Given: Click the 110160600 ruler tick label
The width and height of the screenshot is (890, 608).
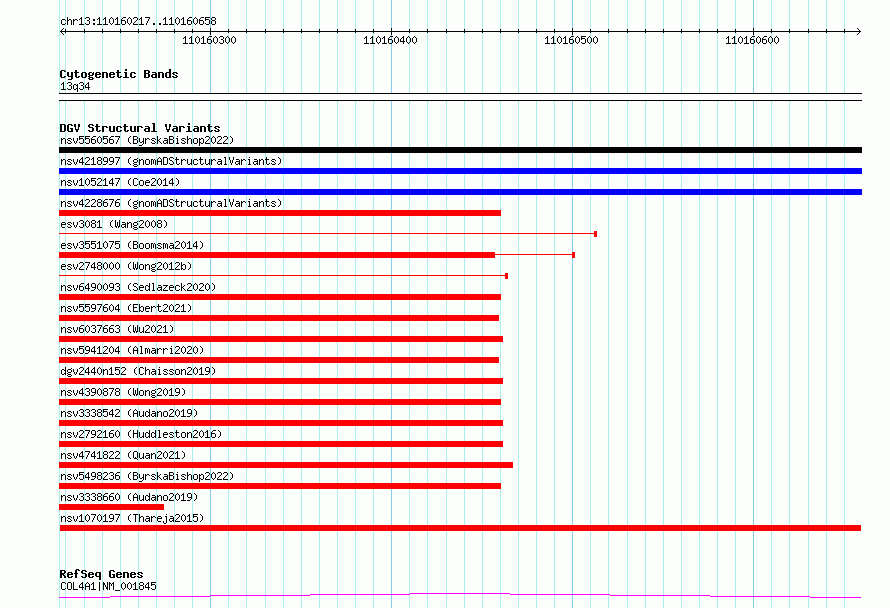Looking at the screenshot, I should click(752, 40).
